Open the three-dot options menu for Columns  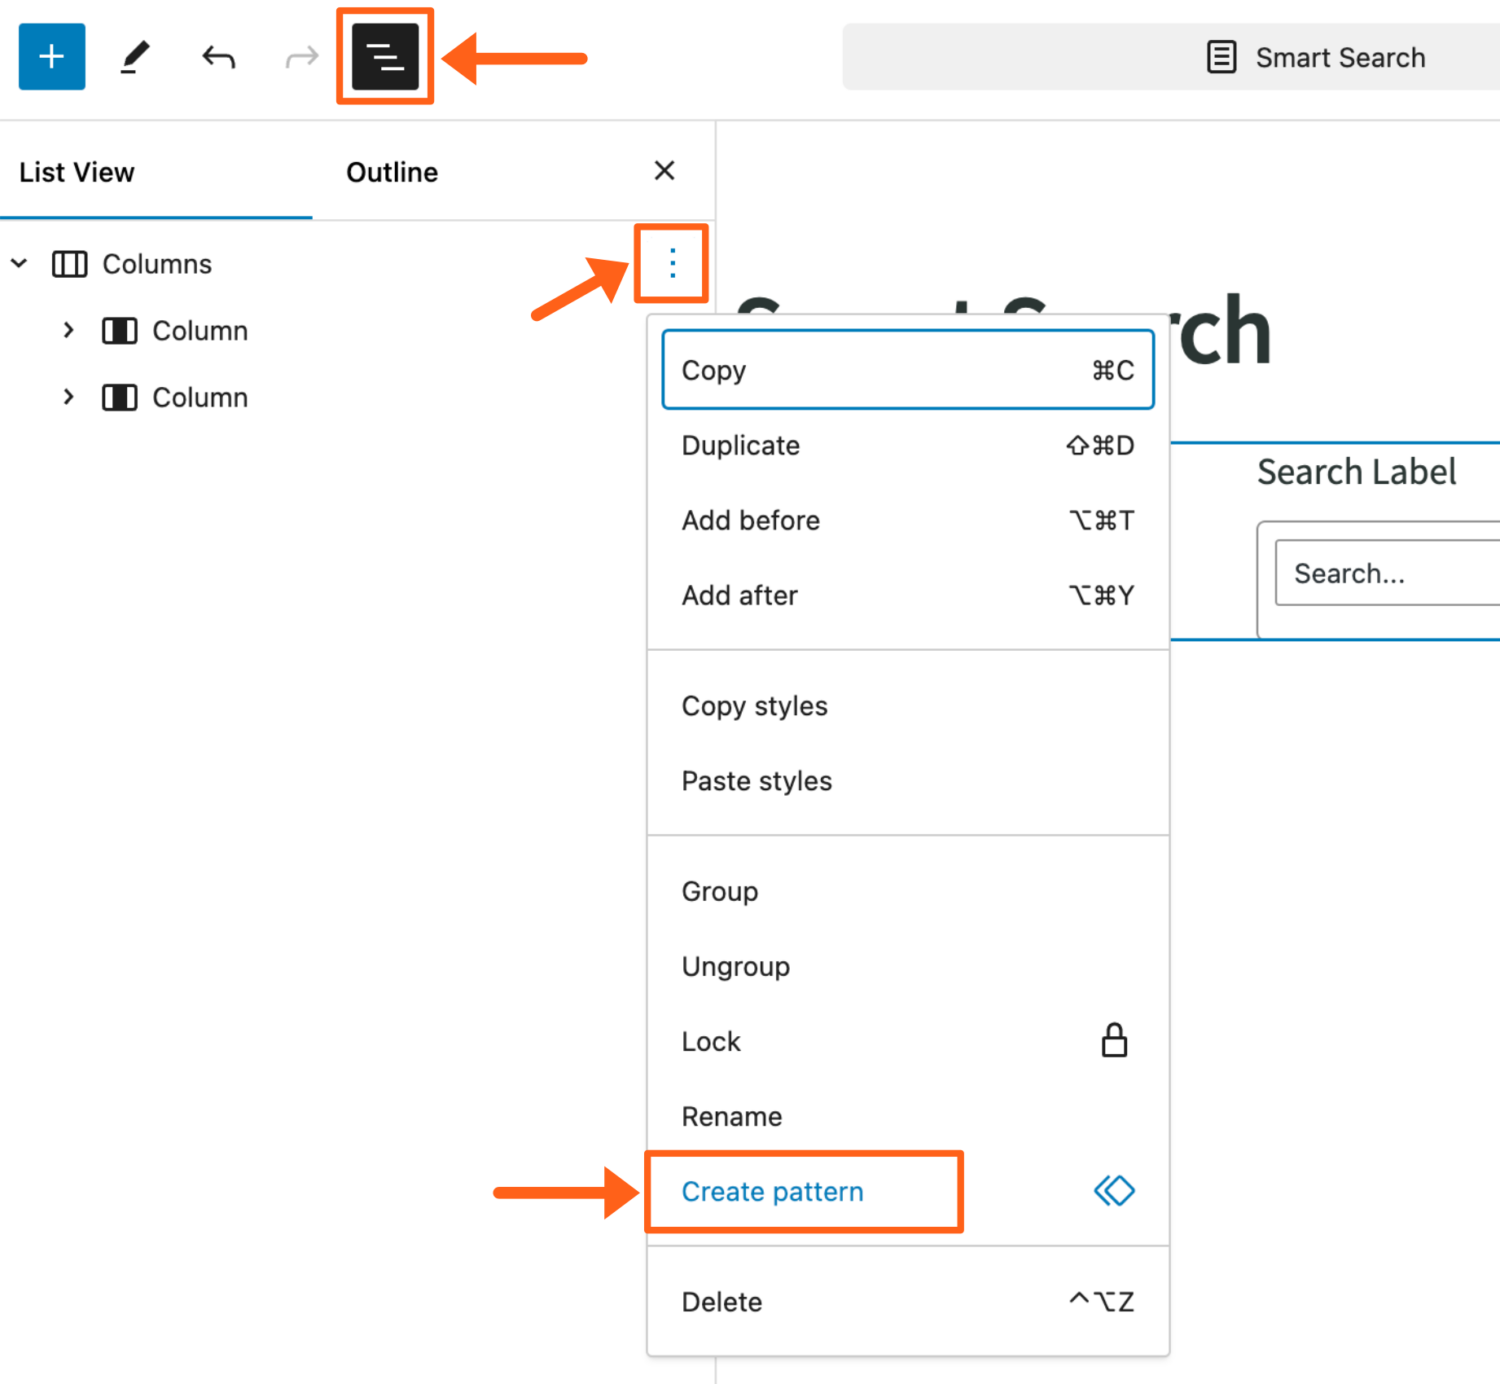[x=671, y=264]
